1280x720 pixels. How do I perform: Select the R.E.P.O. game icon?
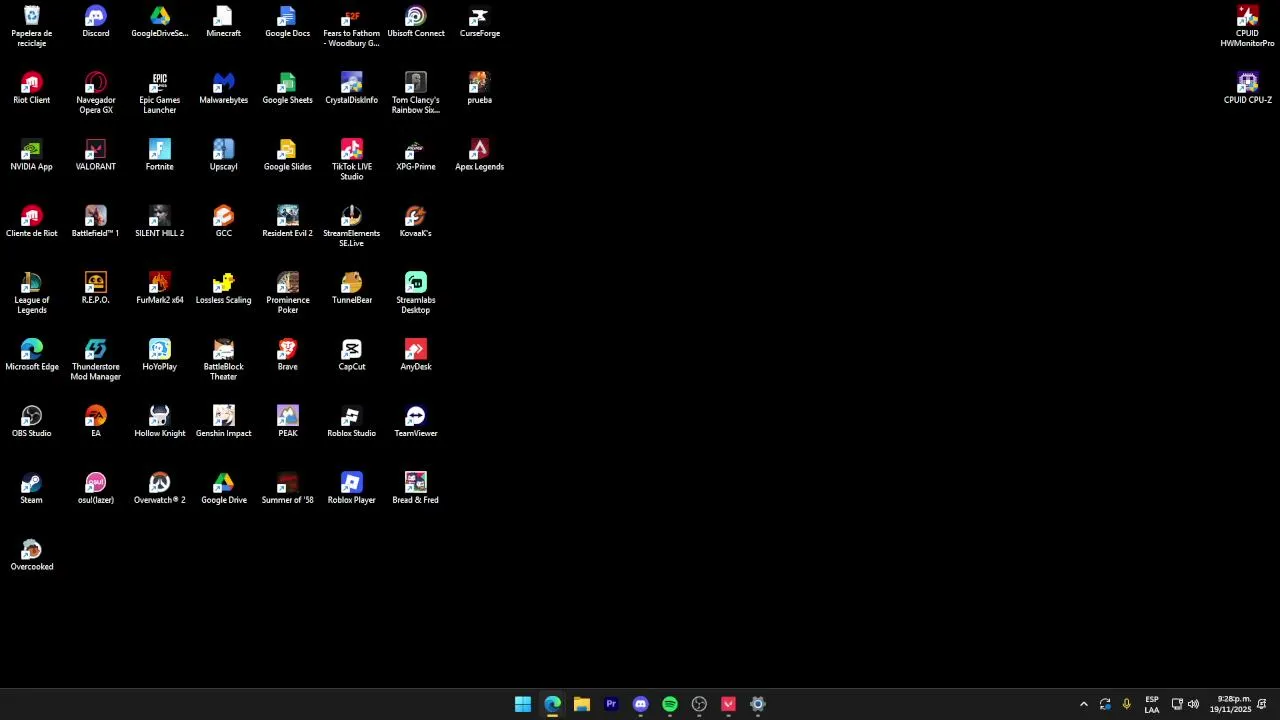96,289
